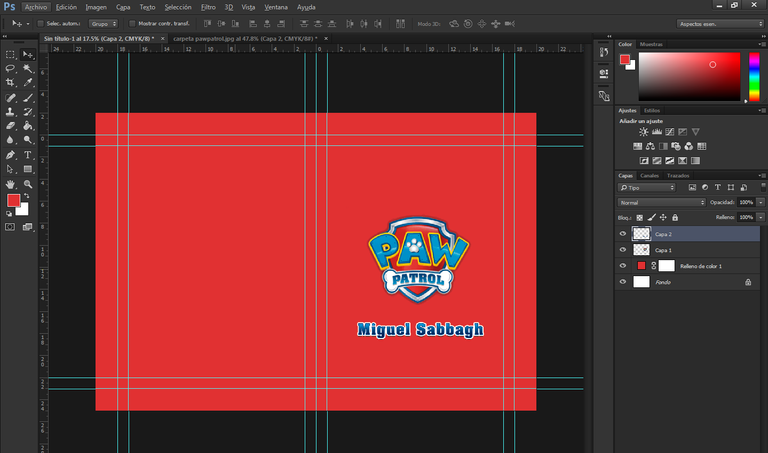Click the hue spectrum bar
This screenshot has width=768, height=453.
pos(754,76)
